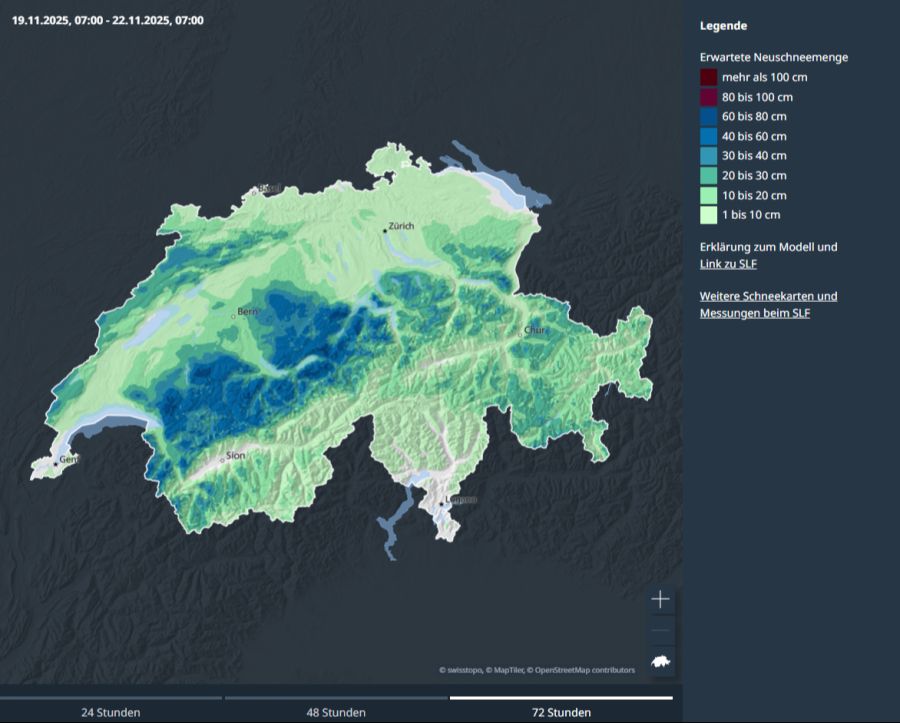Zoom out with the minus button

coord(660,631)
